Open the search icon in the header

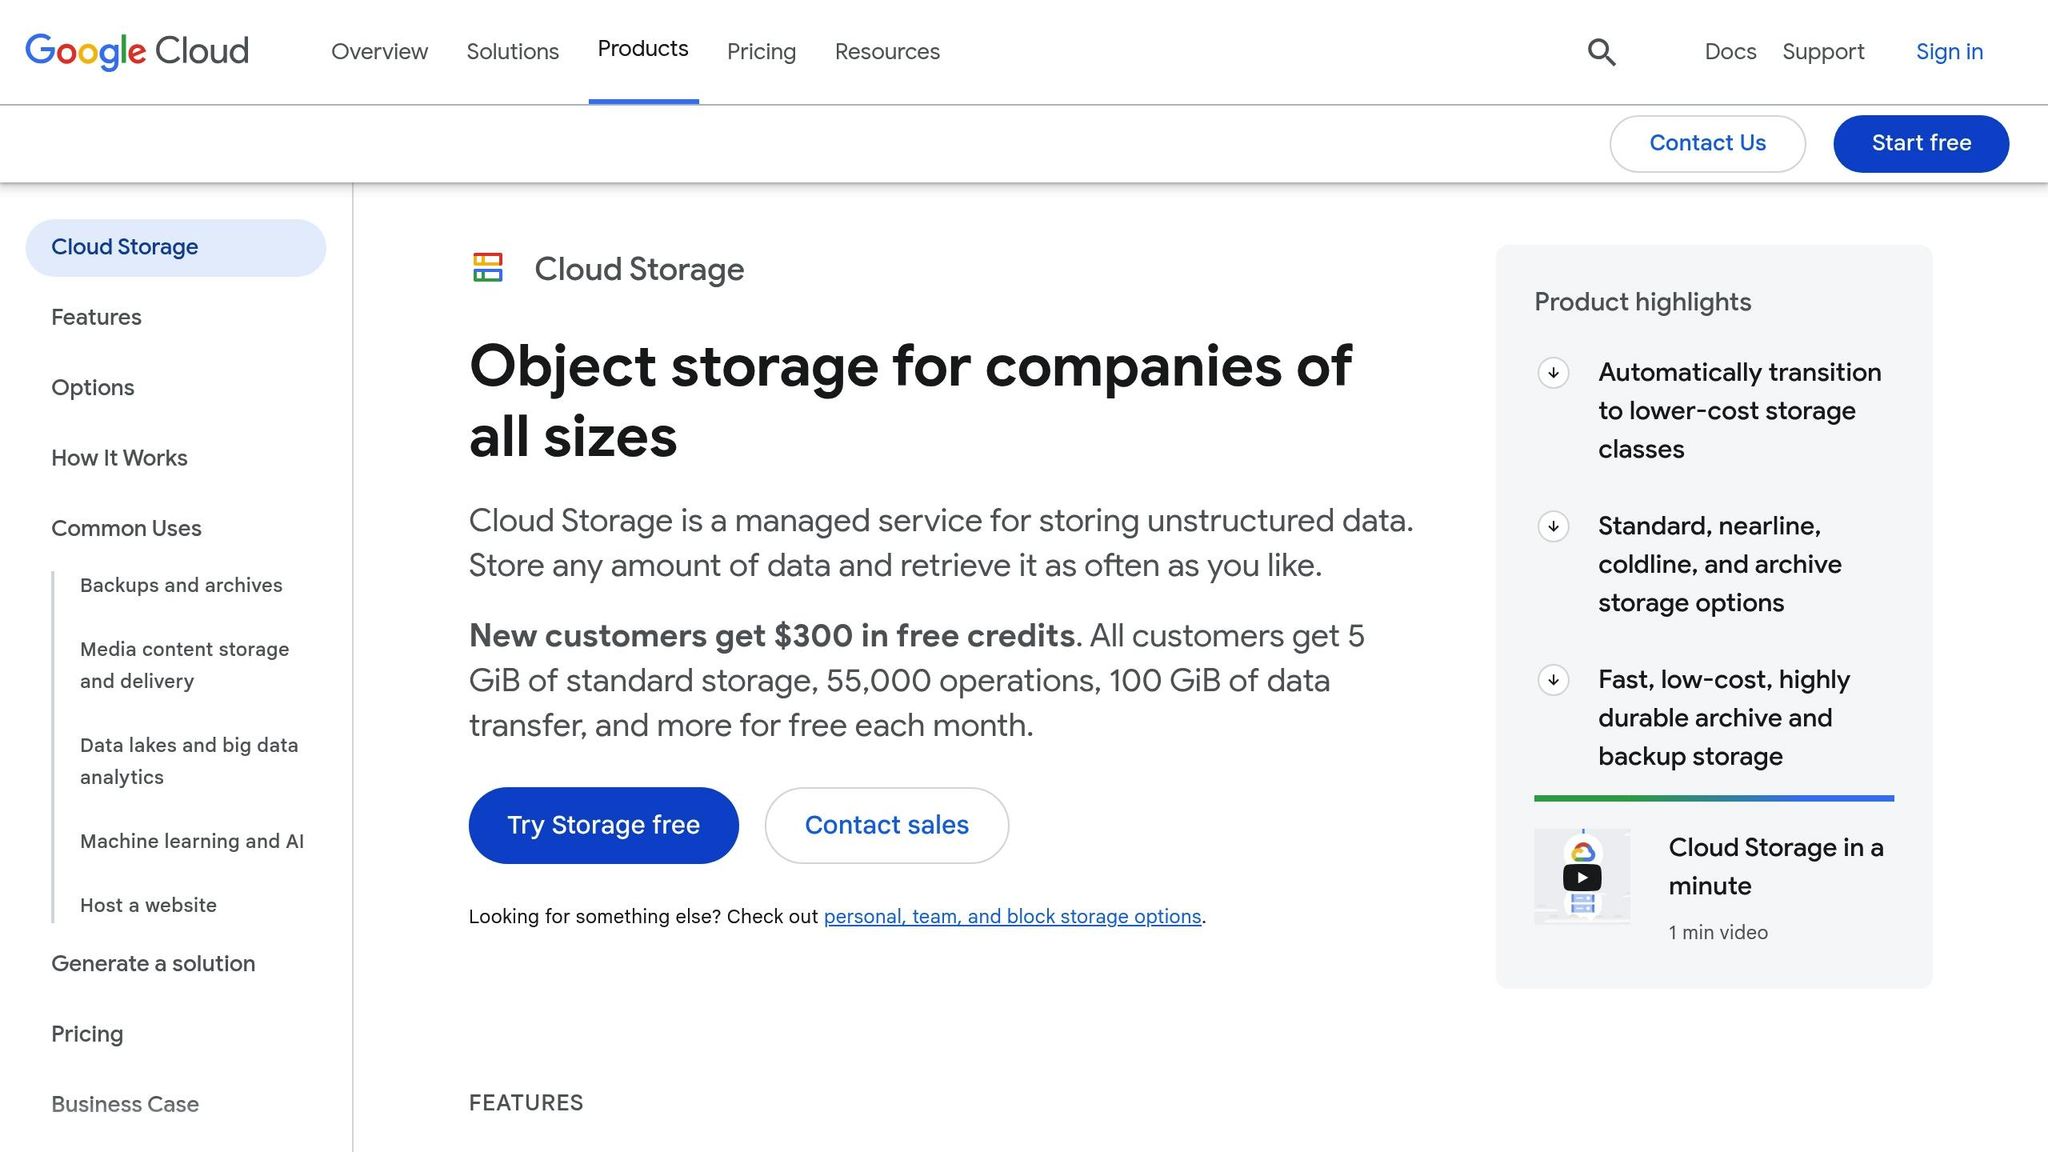tap(1601, 51)
